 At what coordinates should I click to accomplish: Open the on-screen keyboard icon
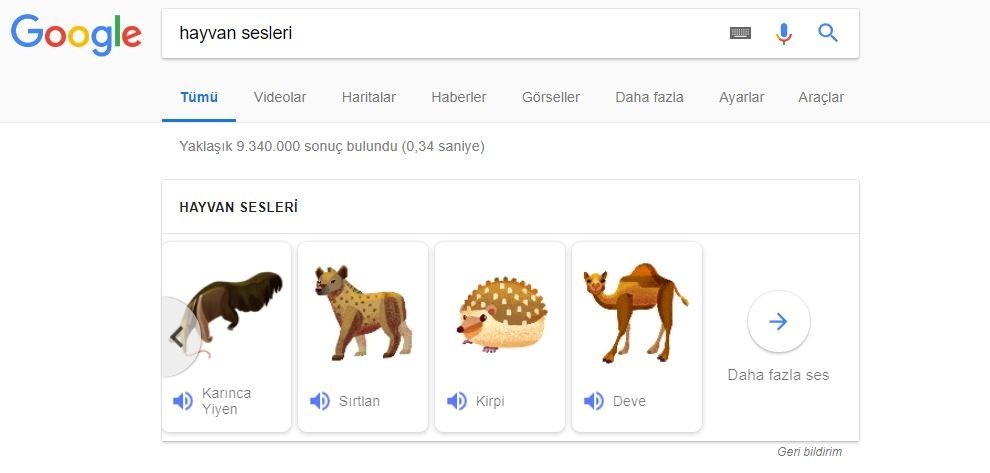click(x=740, y=33)
